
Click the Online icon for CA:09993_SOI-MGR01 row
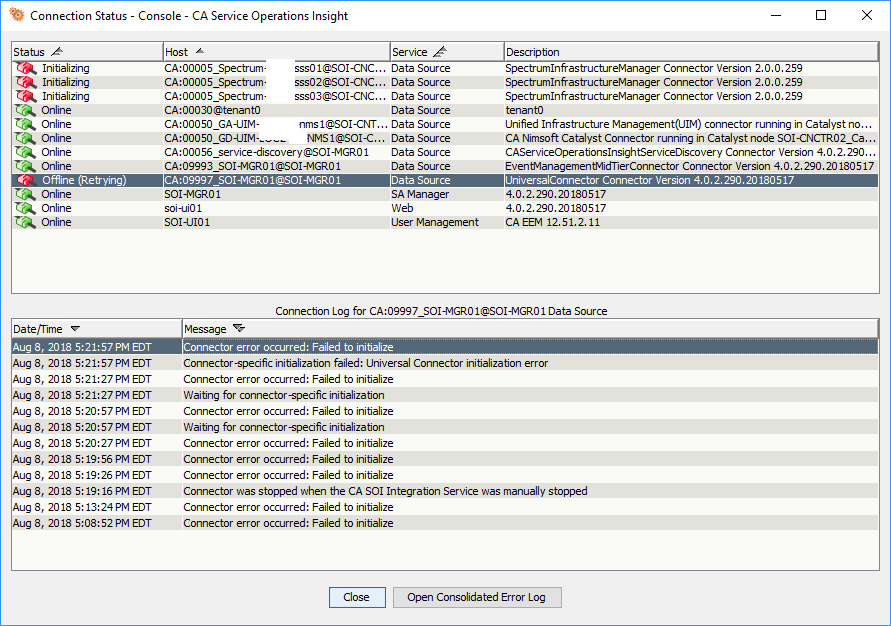pyautogui.click(x=25, y=166)
